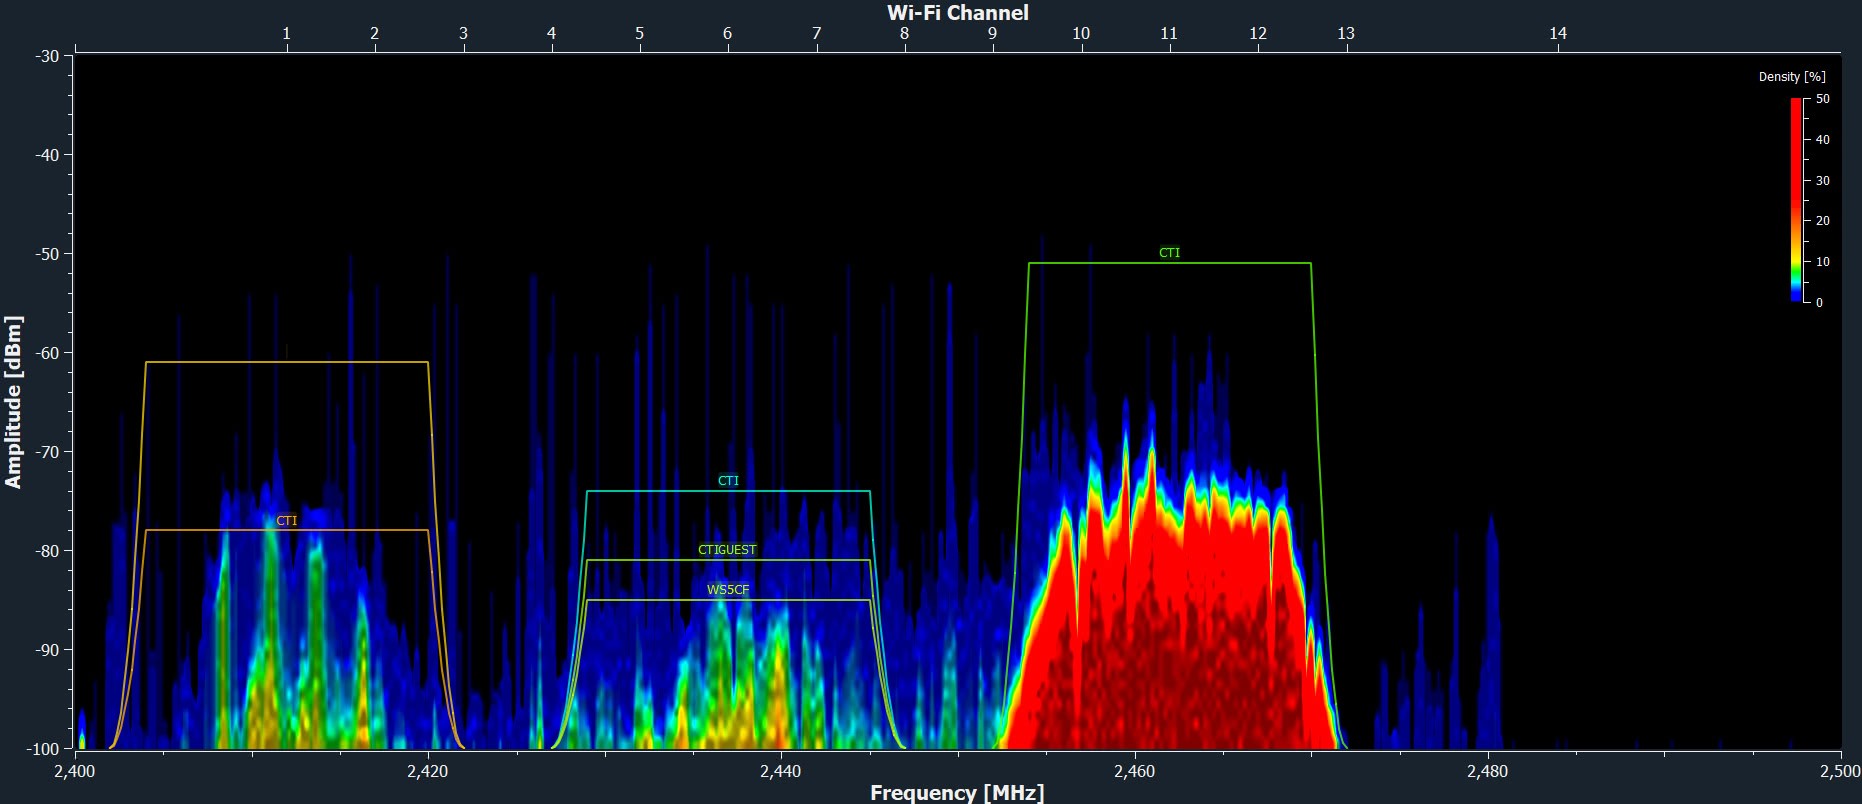Click the teal CTI label near channel 6
The image size is (1862, 804).
pyautogui.click(x=728, y=481)
